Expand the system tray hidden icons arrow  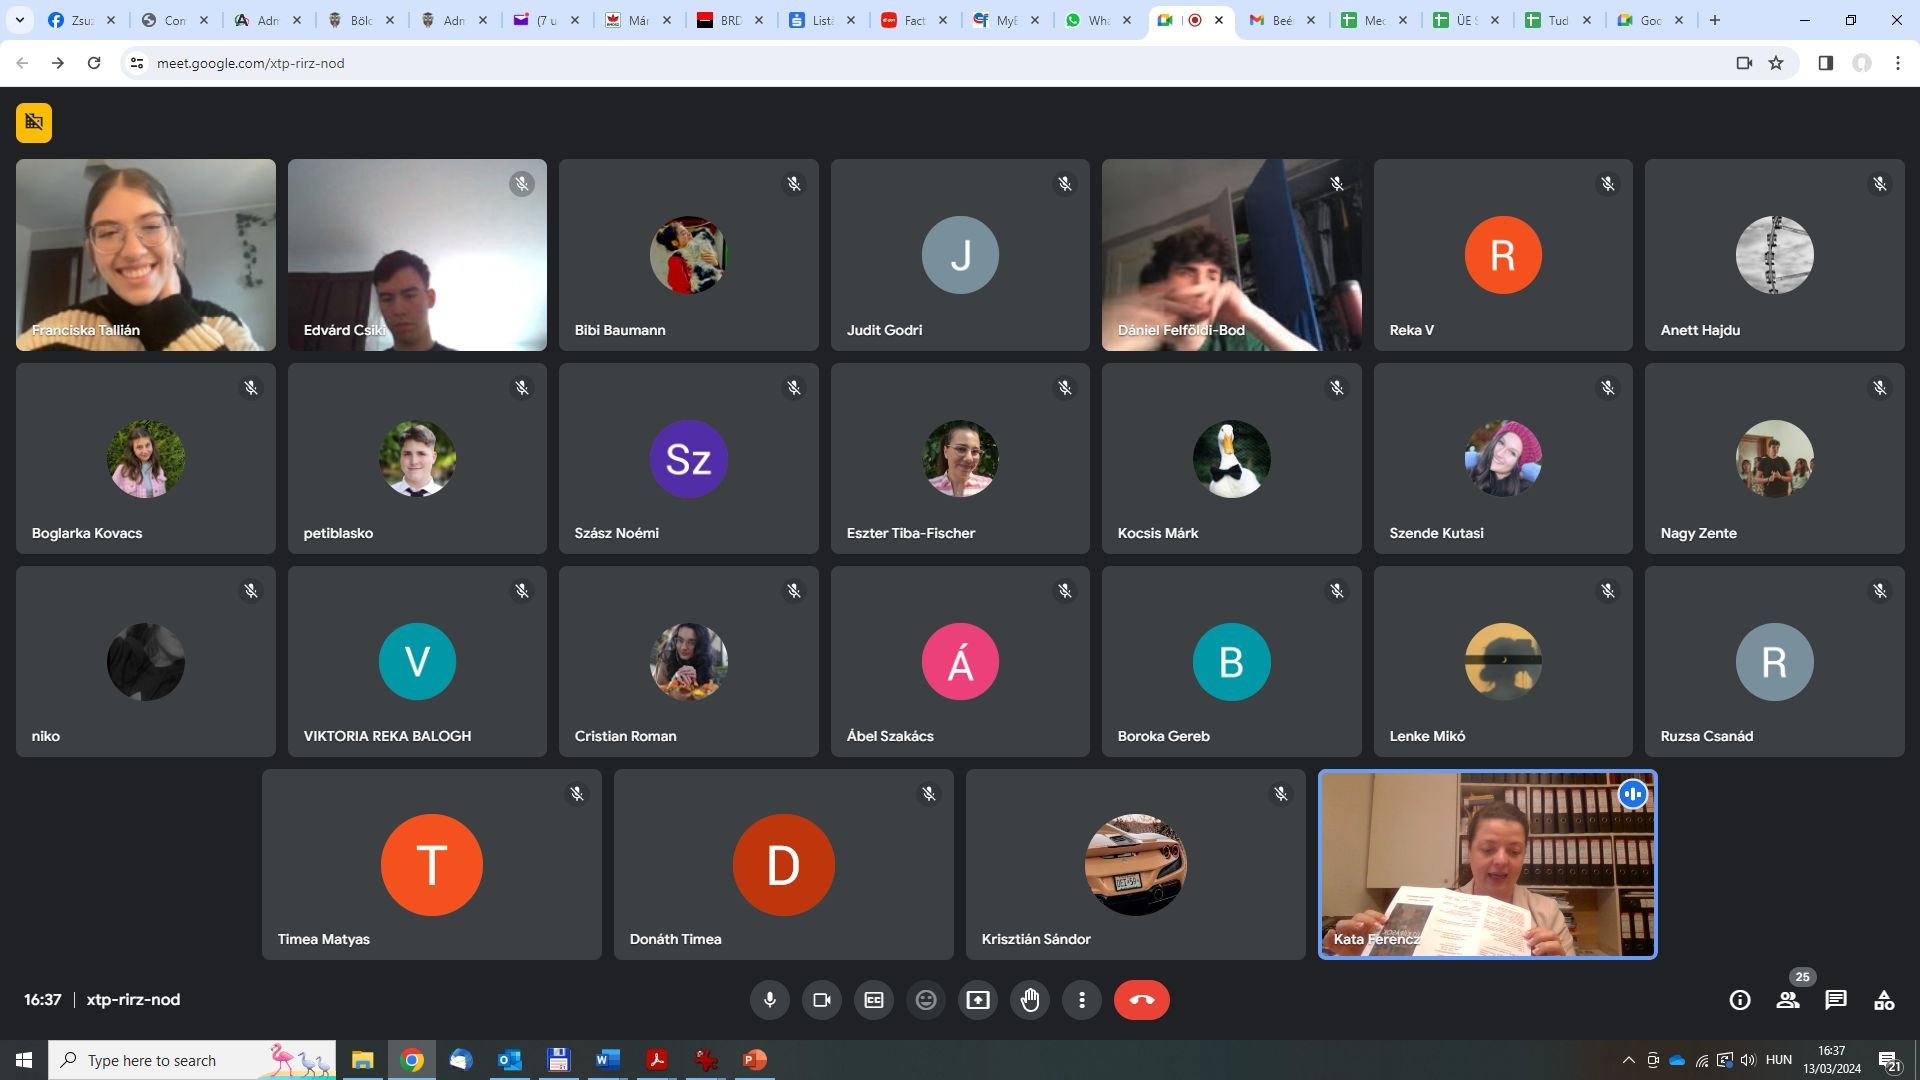tap(1628, 1060)
